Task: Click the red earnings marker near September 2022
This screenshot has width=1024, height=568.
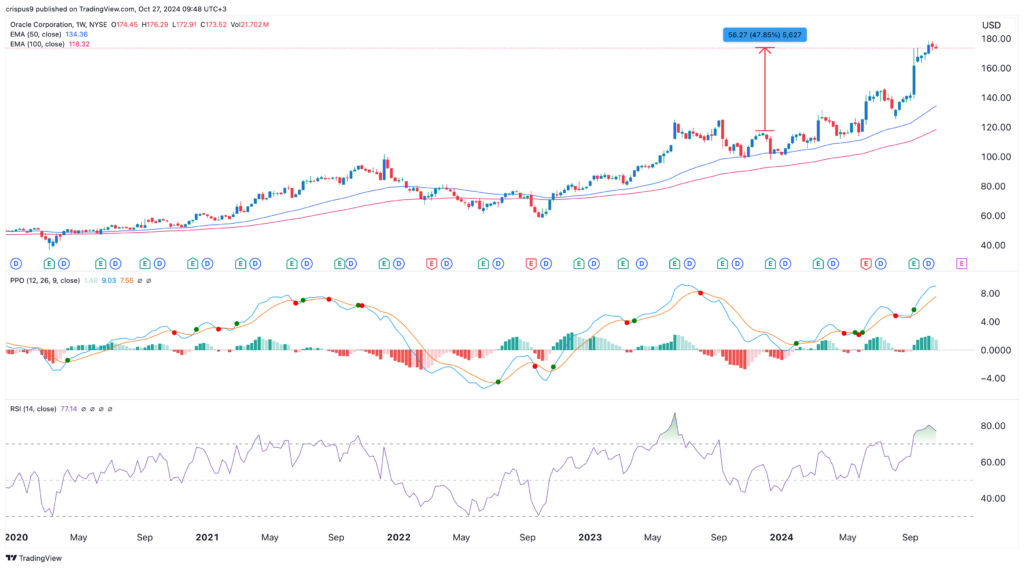Action: (x=531, y=264)
